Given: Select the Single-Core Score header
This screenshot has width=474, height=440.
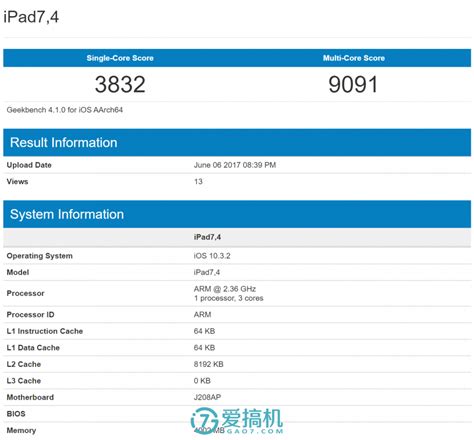Looking at the screenshot, I should point(120,58).
